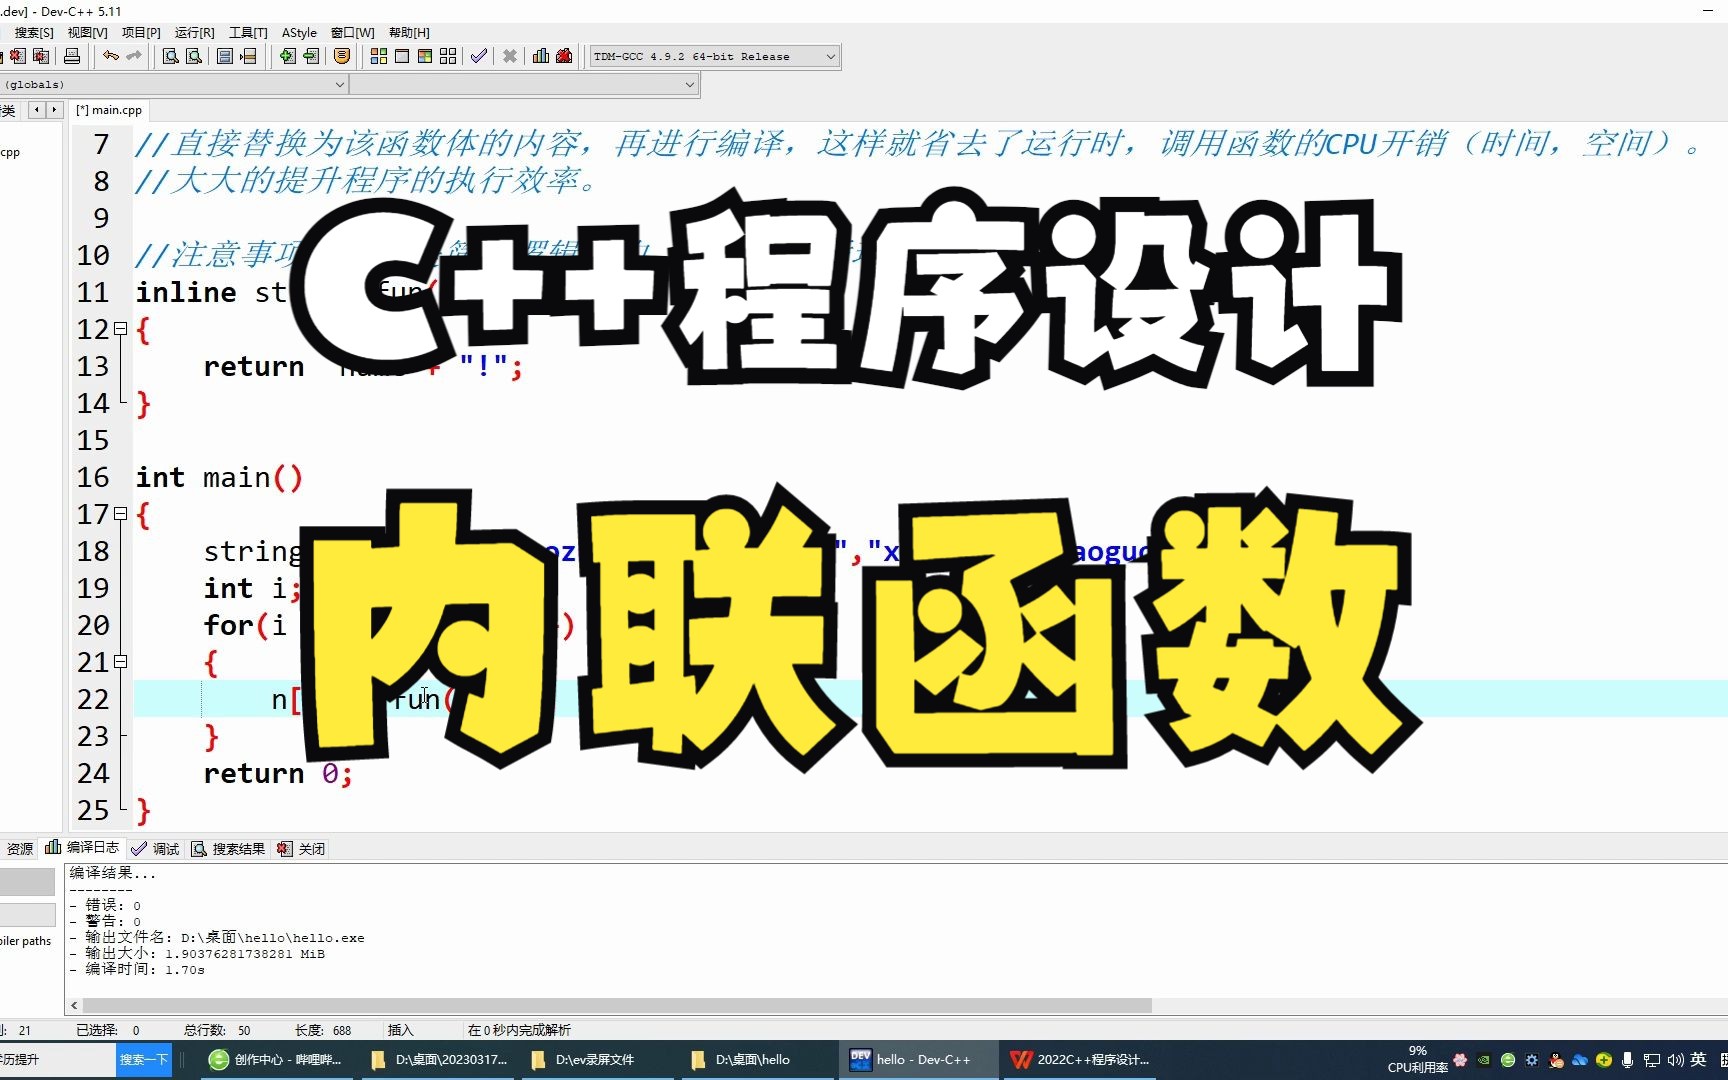
Task: Click the Compile icon with four colored squares
Action: (379, 56)
